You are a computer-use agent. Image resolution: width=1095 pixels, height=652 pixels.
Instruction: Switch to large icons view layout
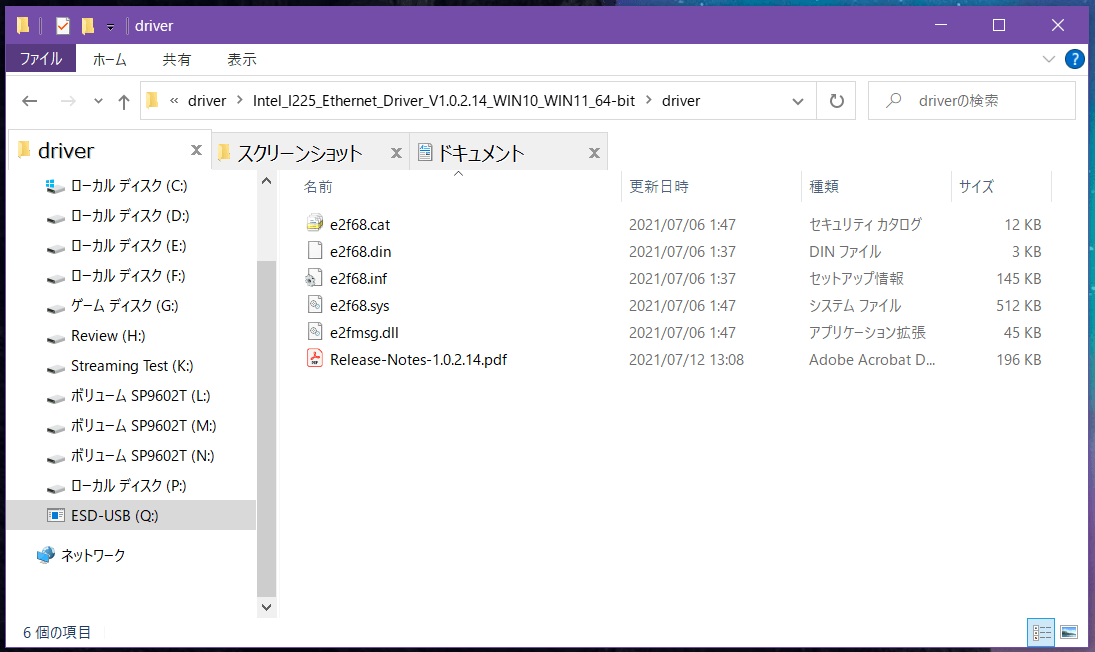point(1069,632)
